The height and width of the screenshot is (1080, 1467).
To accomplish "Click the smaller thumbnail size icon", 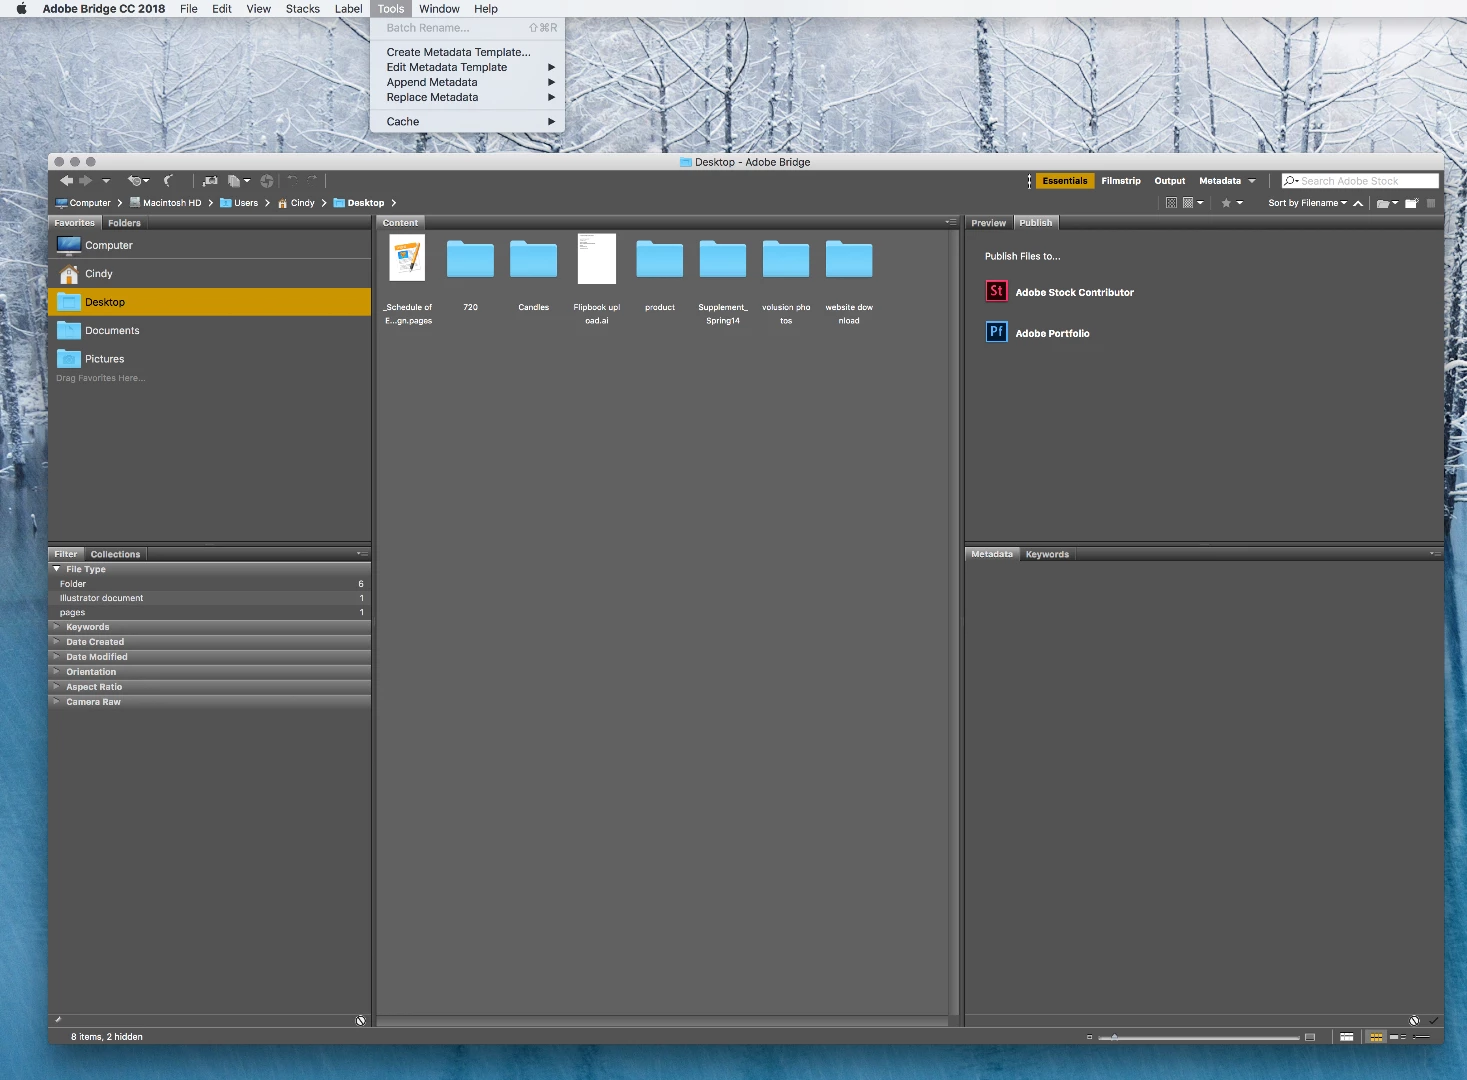I will (x=1090, y=1037).
